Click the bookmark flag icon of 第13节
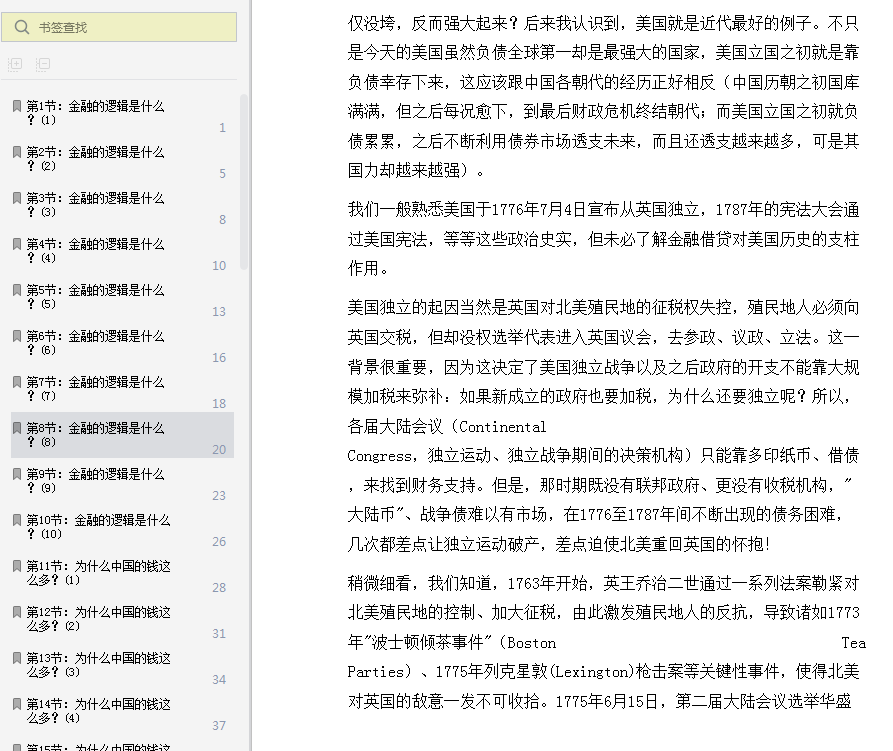Screen dimensions: 893x751 click(17, 658)
